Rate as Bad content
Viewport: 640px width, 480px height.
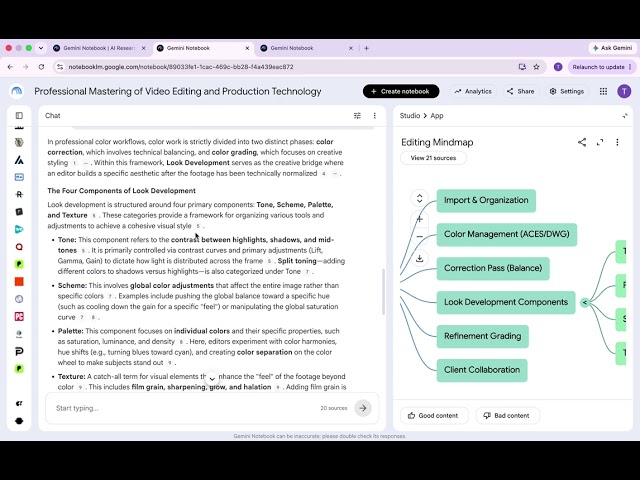click(x=507, y=416)
